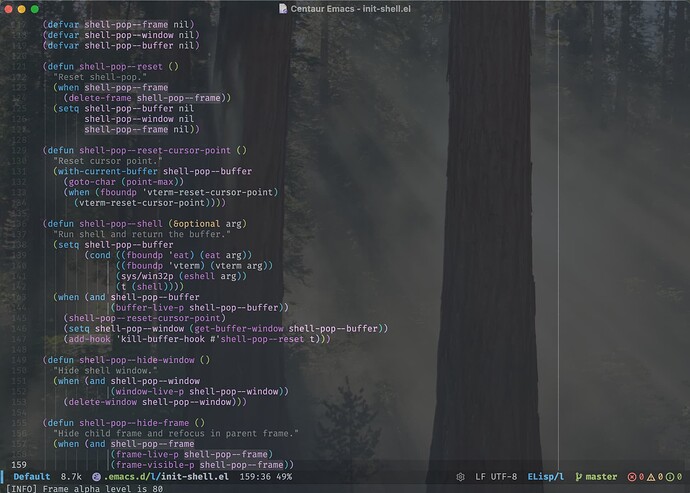Image resolution: width=690 pixels, height=493 pixels.
Task: Click '(defvar shell-pop--frame nil)' line
Action: click(x=118, y=25)
